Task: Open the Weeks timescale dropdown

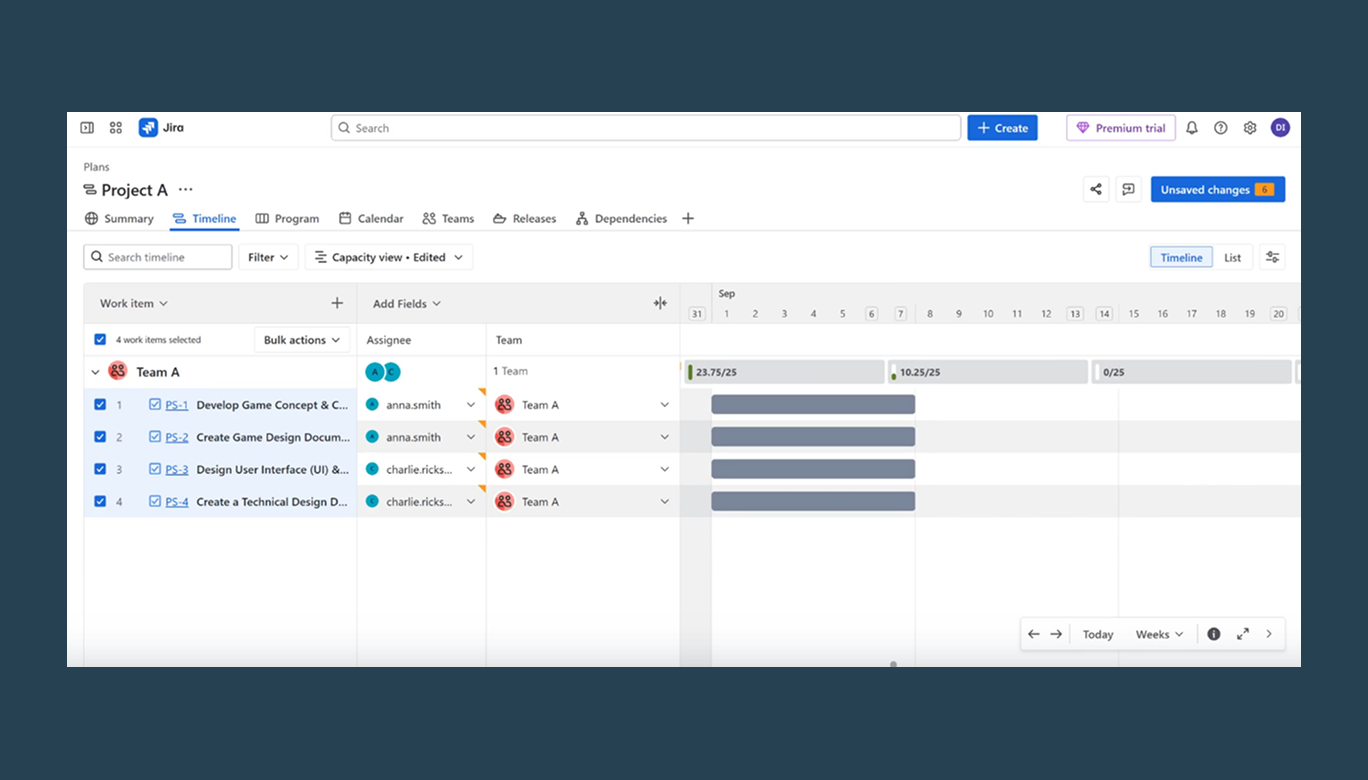Action: coord(1159,634)
